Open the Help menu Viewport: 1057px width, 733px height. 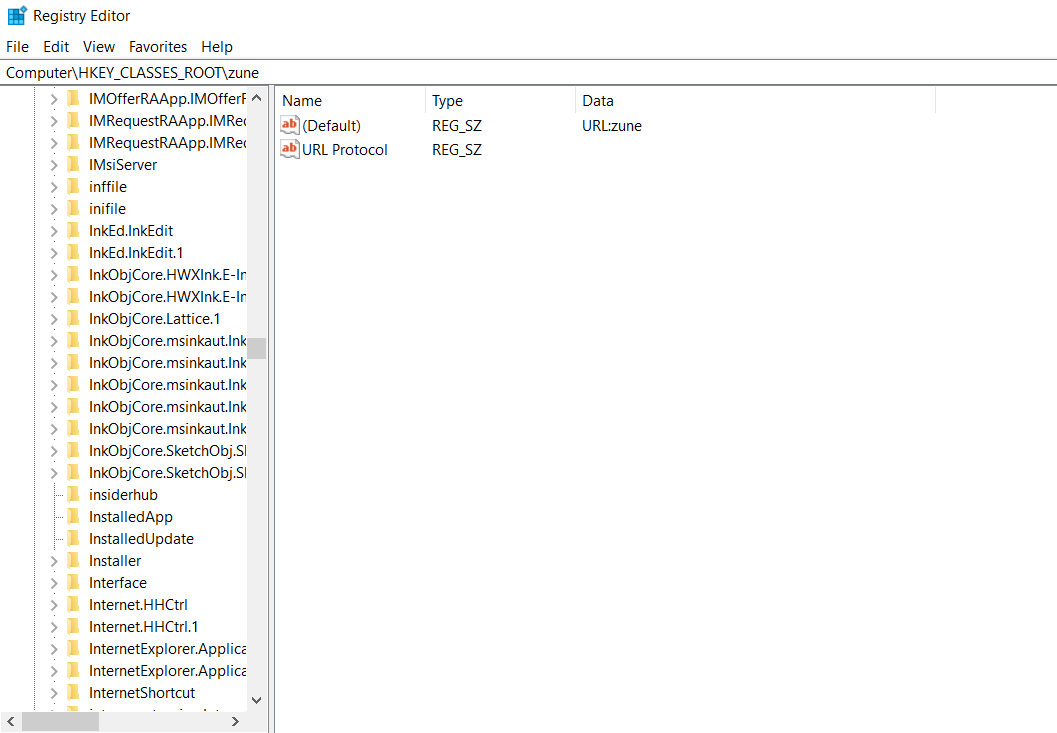point(216,47)
